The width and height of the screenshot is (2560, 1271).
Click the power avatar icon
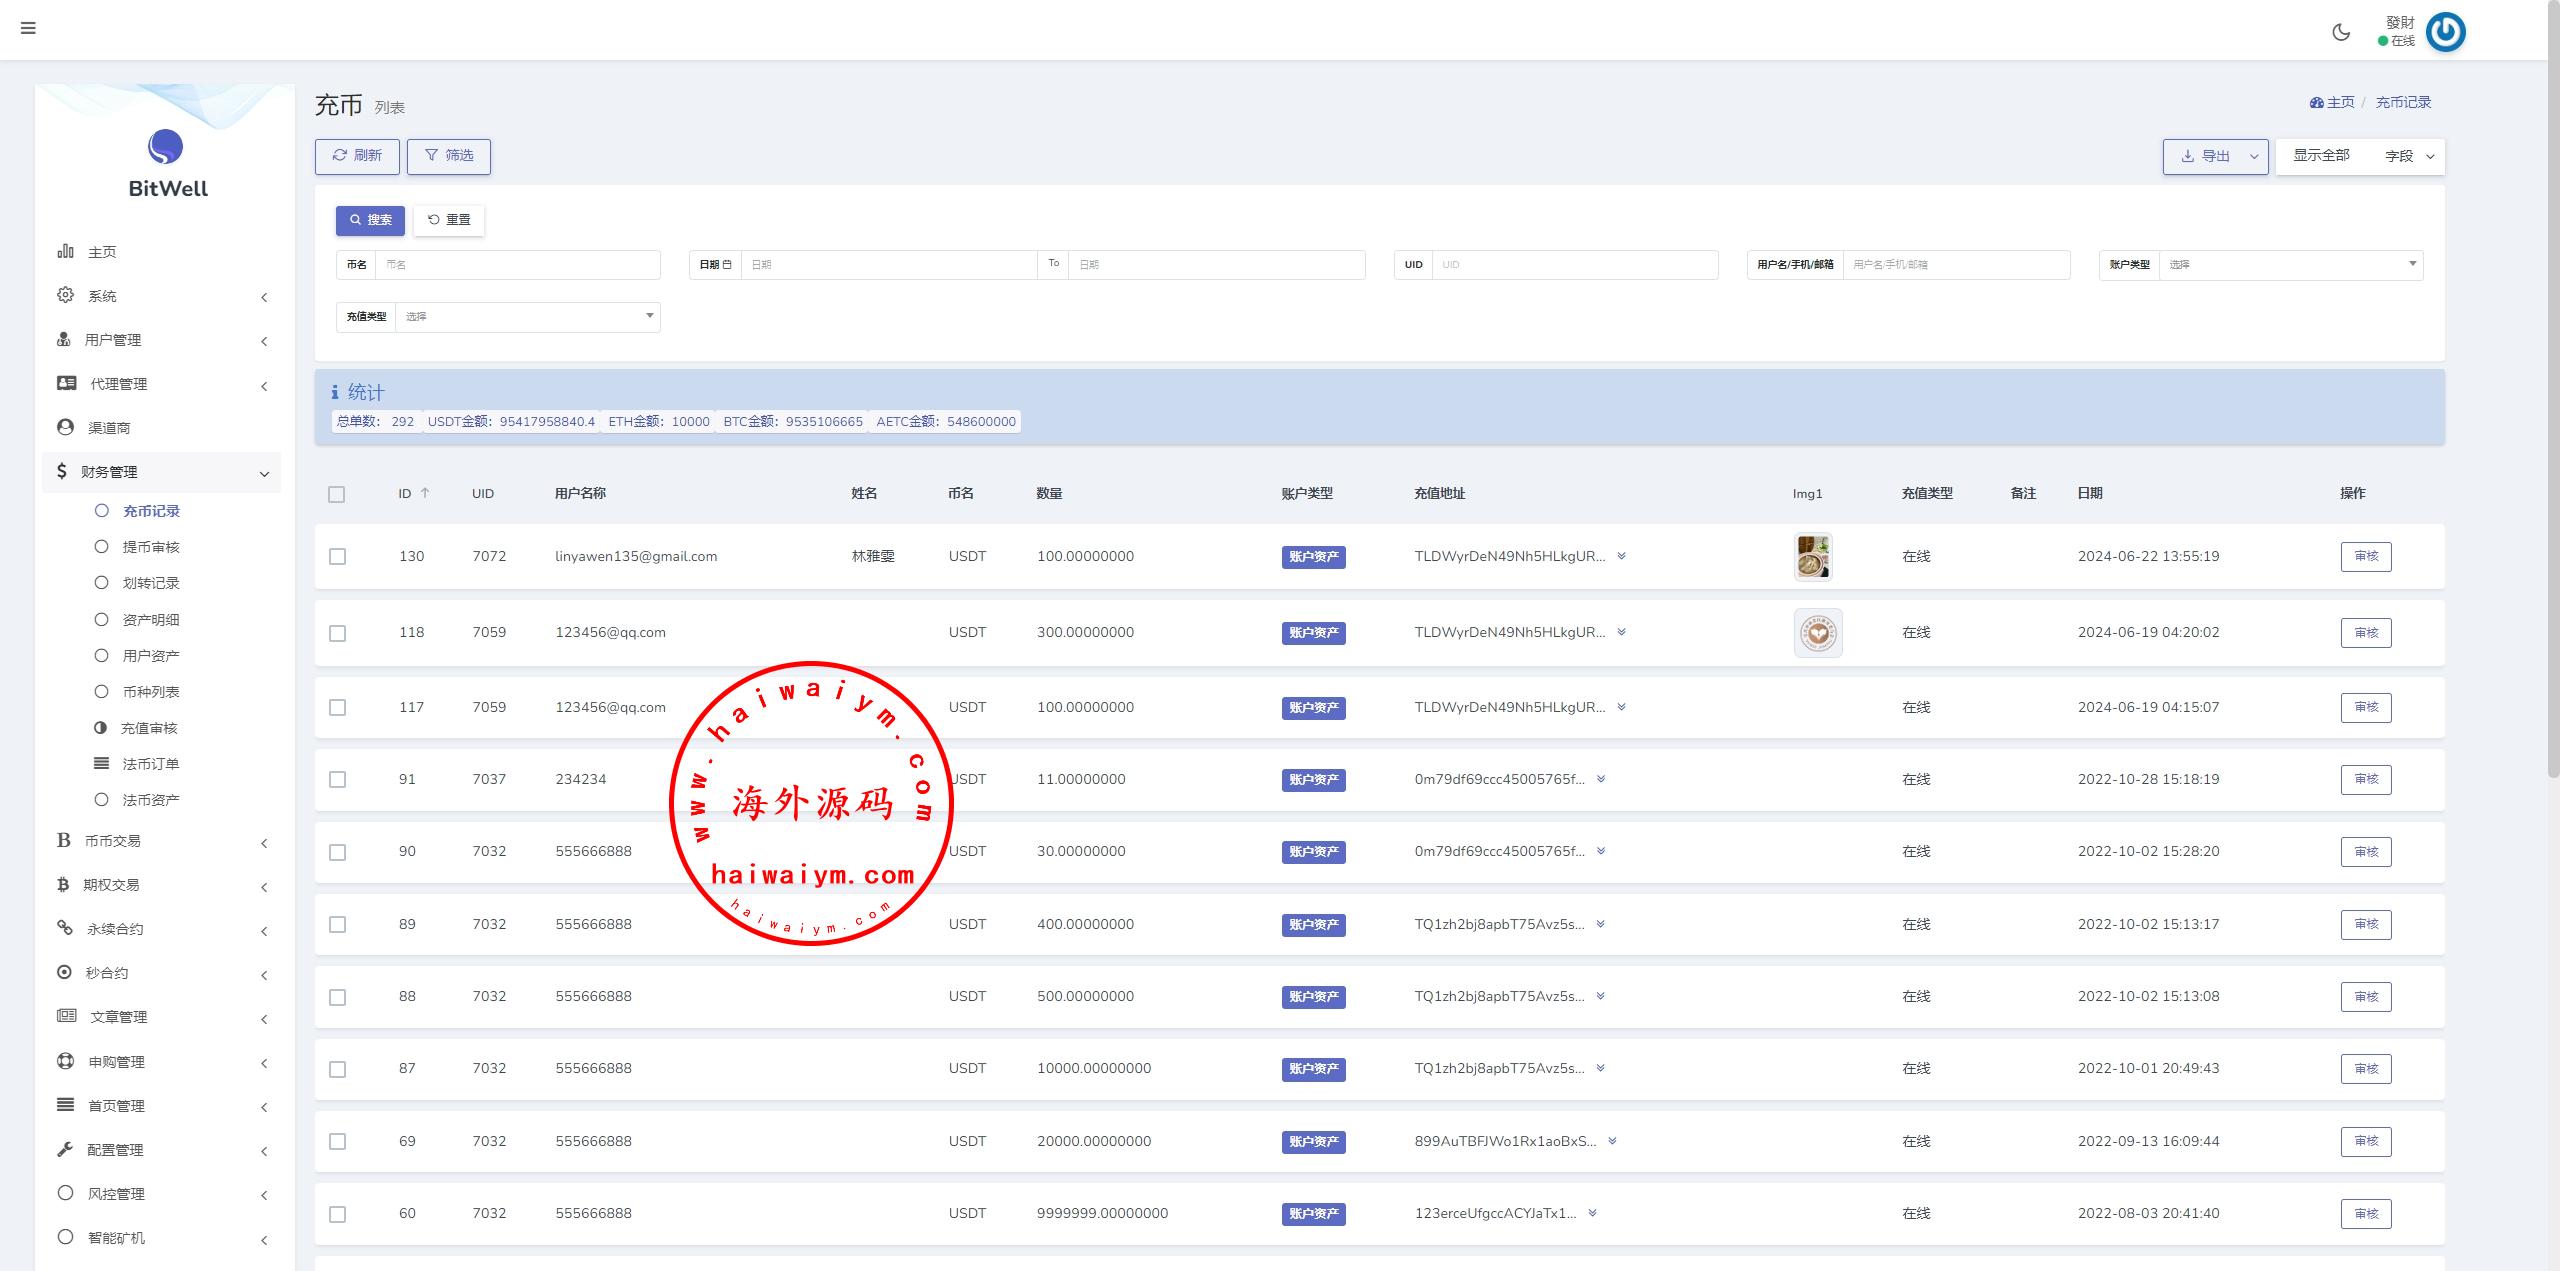click(2446, 32)
